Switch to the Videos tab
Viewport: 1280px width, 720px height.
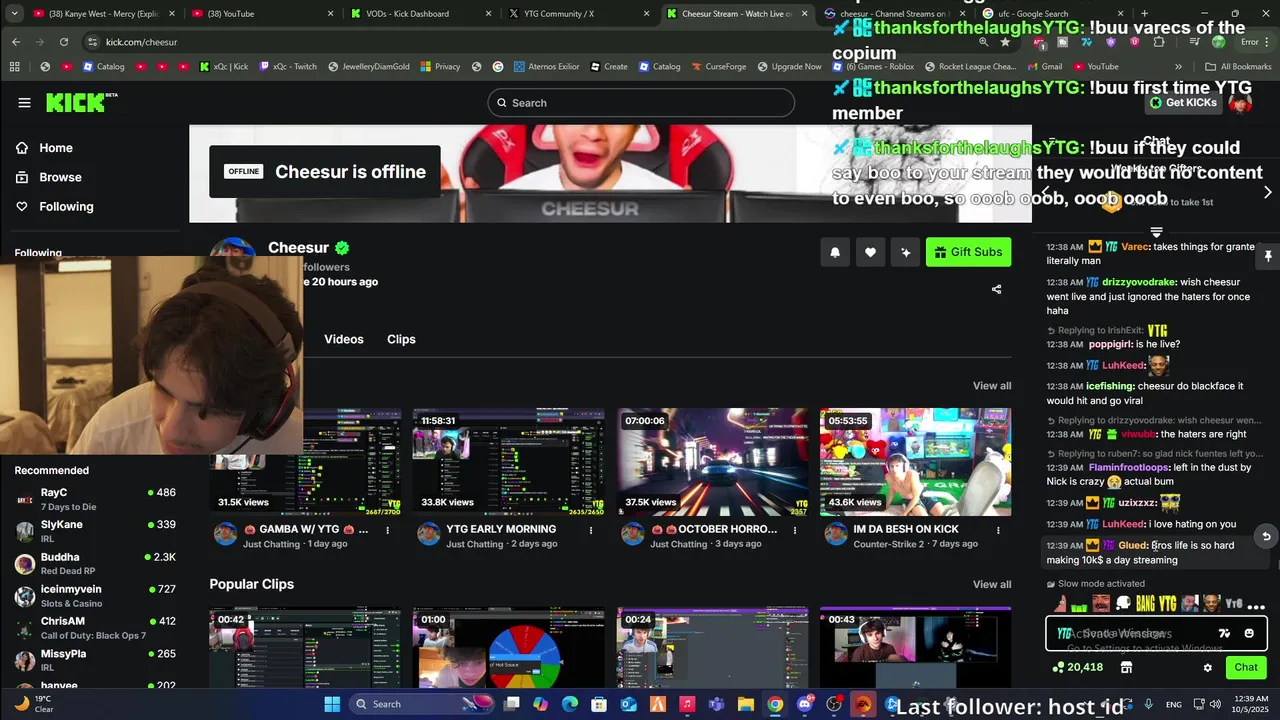pyautogui.click(x=344, y=339)
